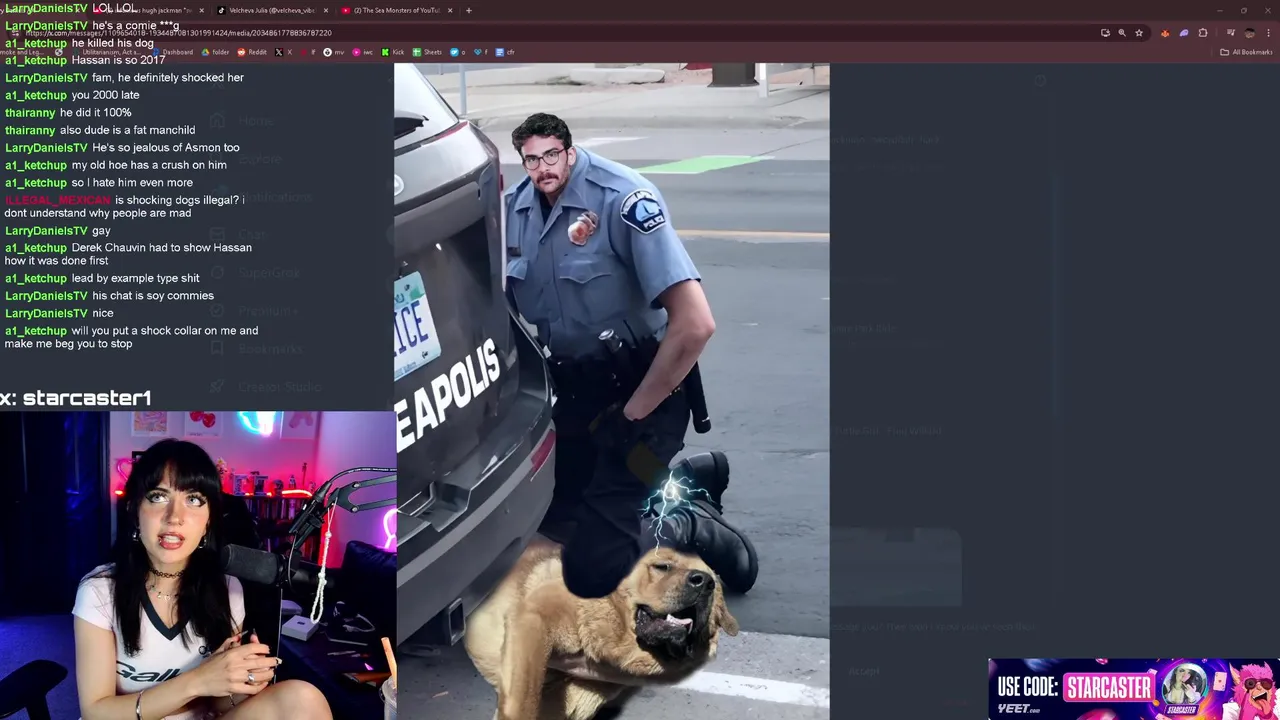Open the Kick bookmark
Image resolution: width=1280 pixels, height=720 pixels.
[x=393, y=52]
